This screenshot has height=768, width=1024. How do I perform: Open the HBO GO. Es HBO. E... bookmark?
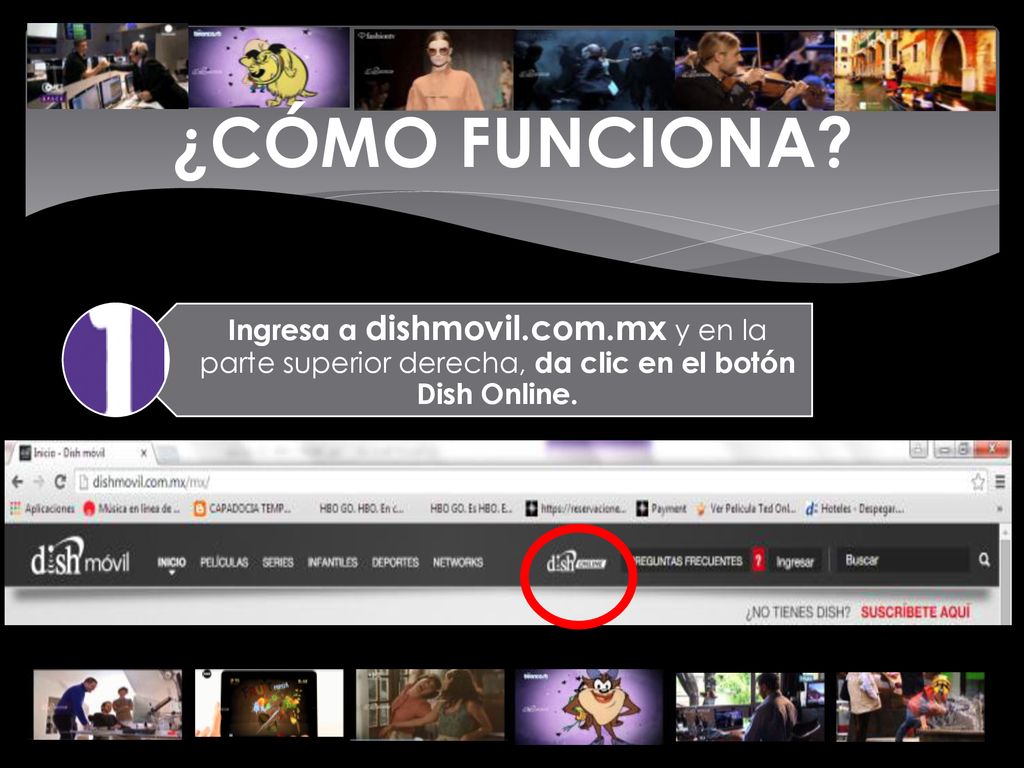471,508
